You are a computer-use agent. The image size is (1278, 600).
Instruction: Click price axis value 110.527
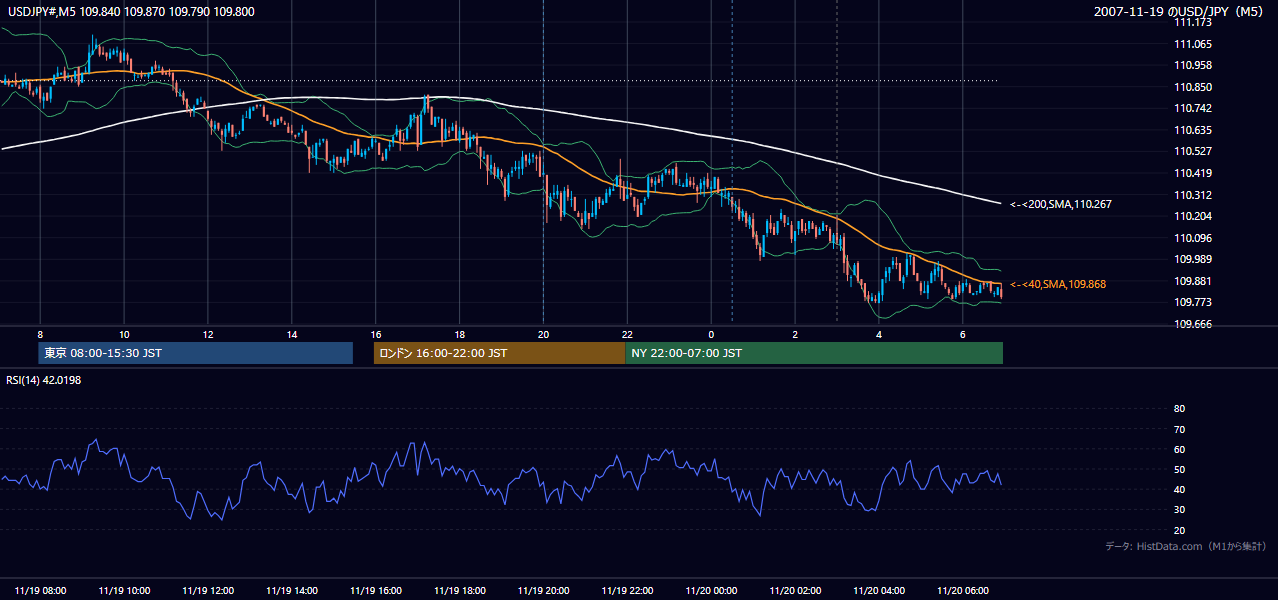[x=1193, y=151]
